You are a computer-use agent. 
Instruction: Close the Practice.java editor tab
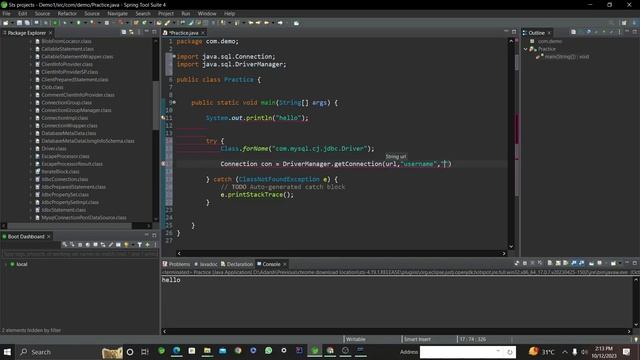coord(203,33)
